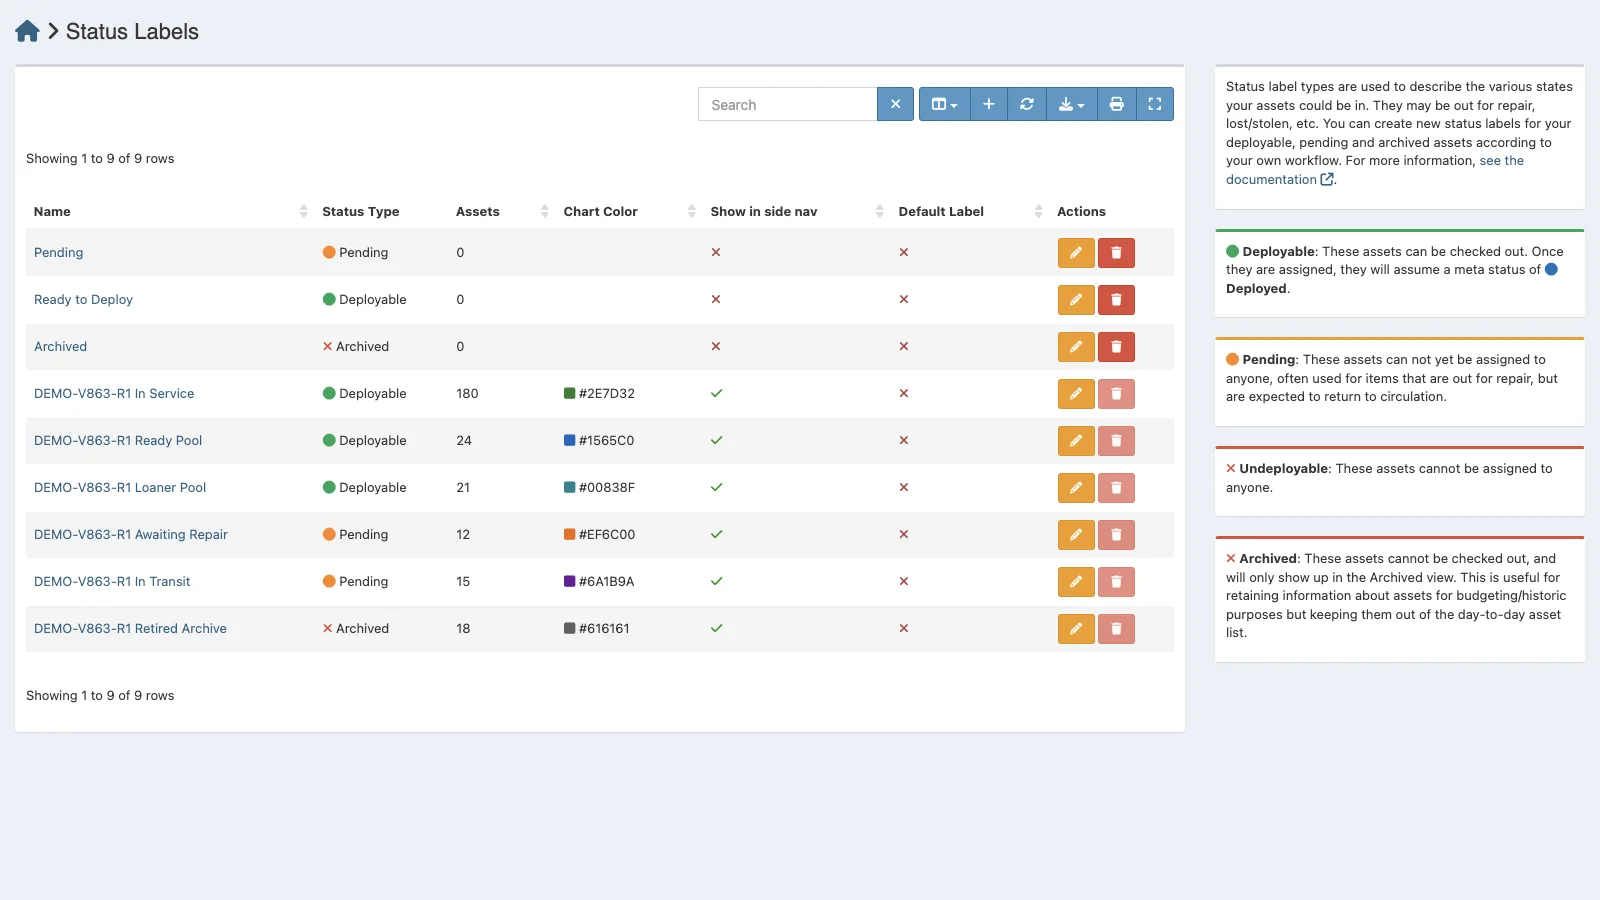Delete the Ready to Deploy label

tap(1116, 300)
